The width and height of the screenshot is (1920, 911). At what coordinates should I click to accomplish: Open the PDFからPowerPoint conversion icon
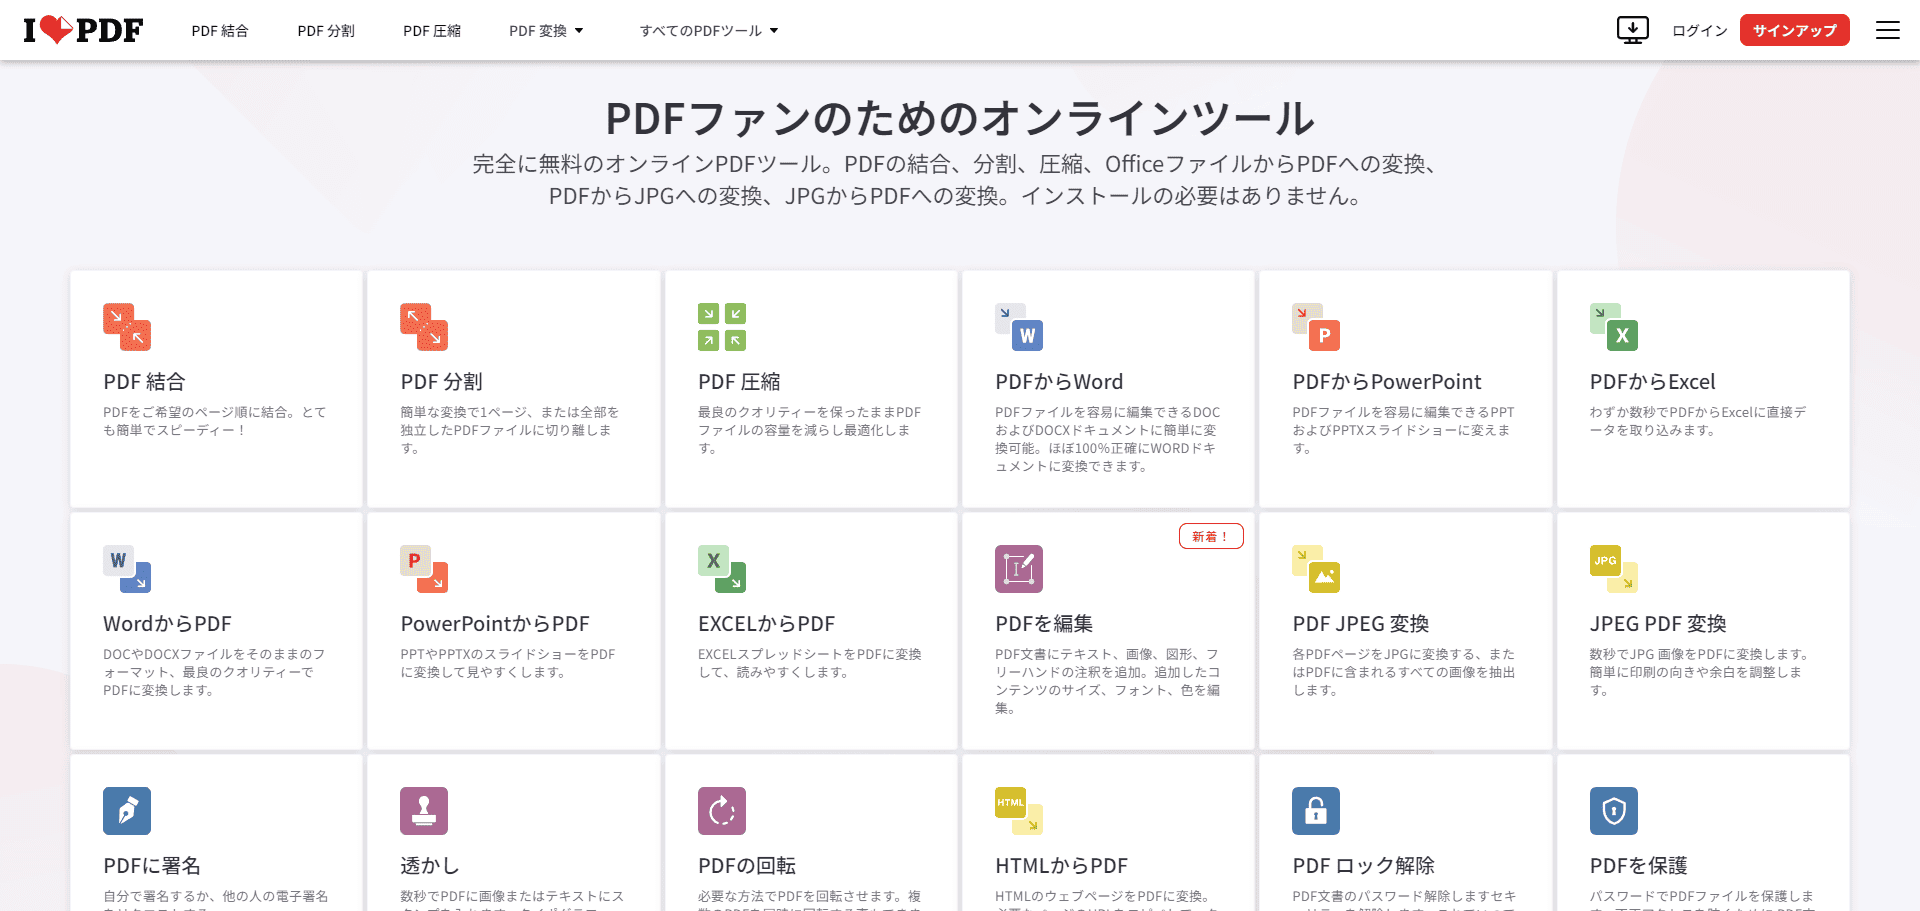tap(1316, 327)
